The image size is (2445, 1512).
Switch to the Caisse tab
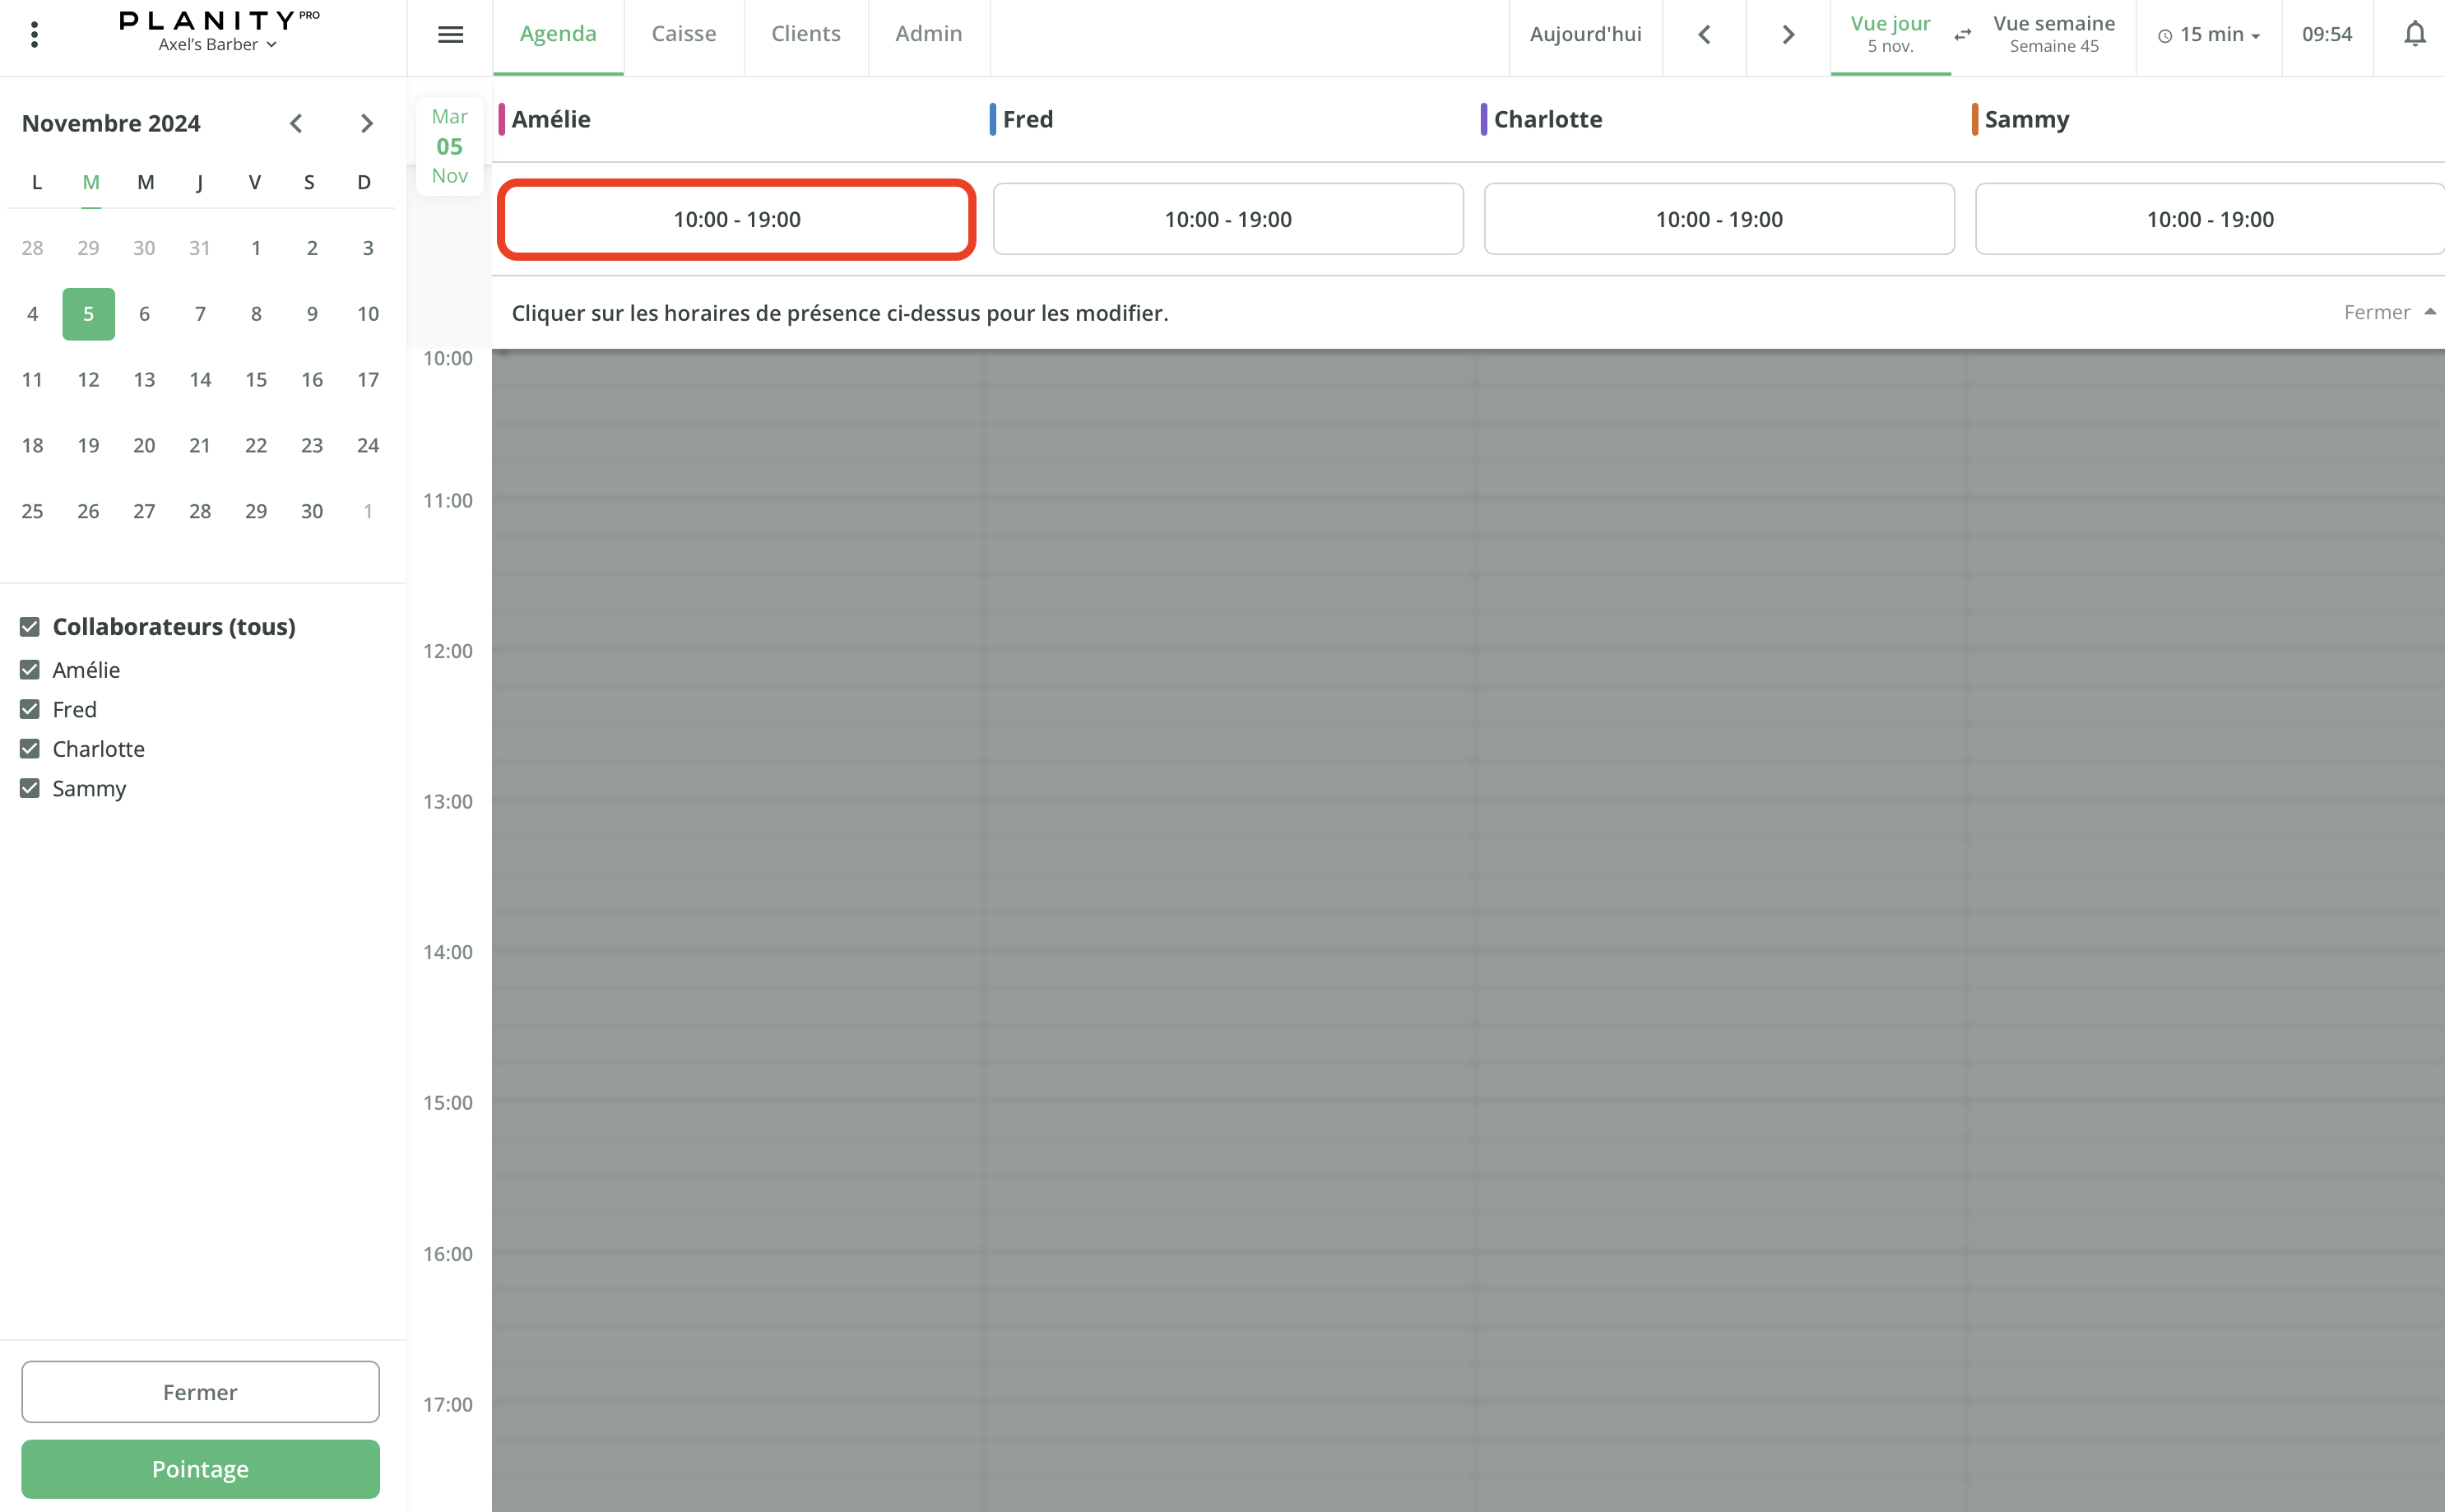[x=684, y=33]
